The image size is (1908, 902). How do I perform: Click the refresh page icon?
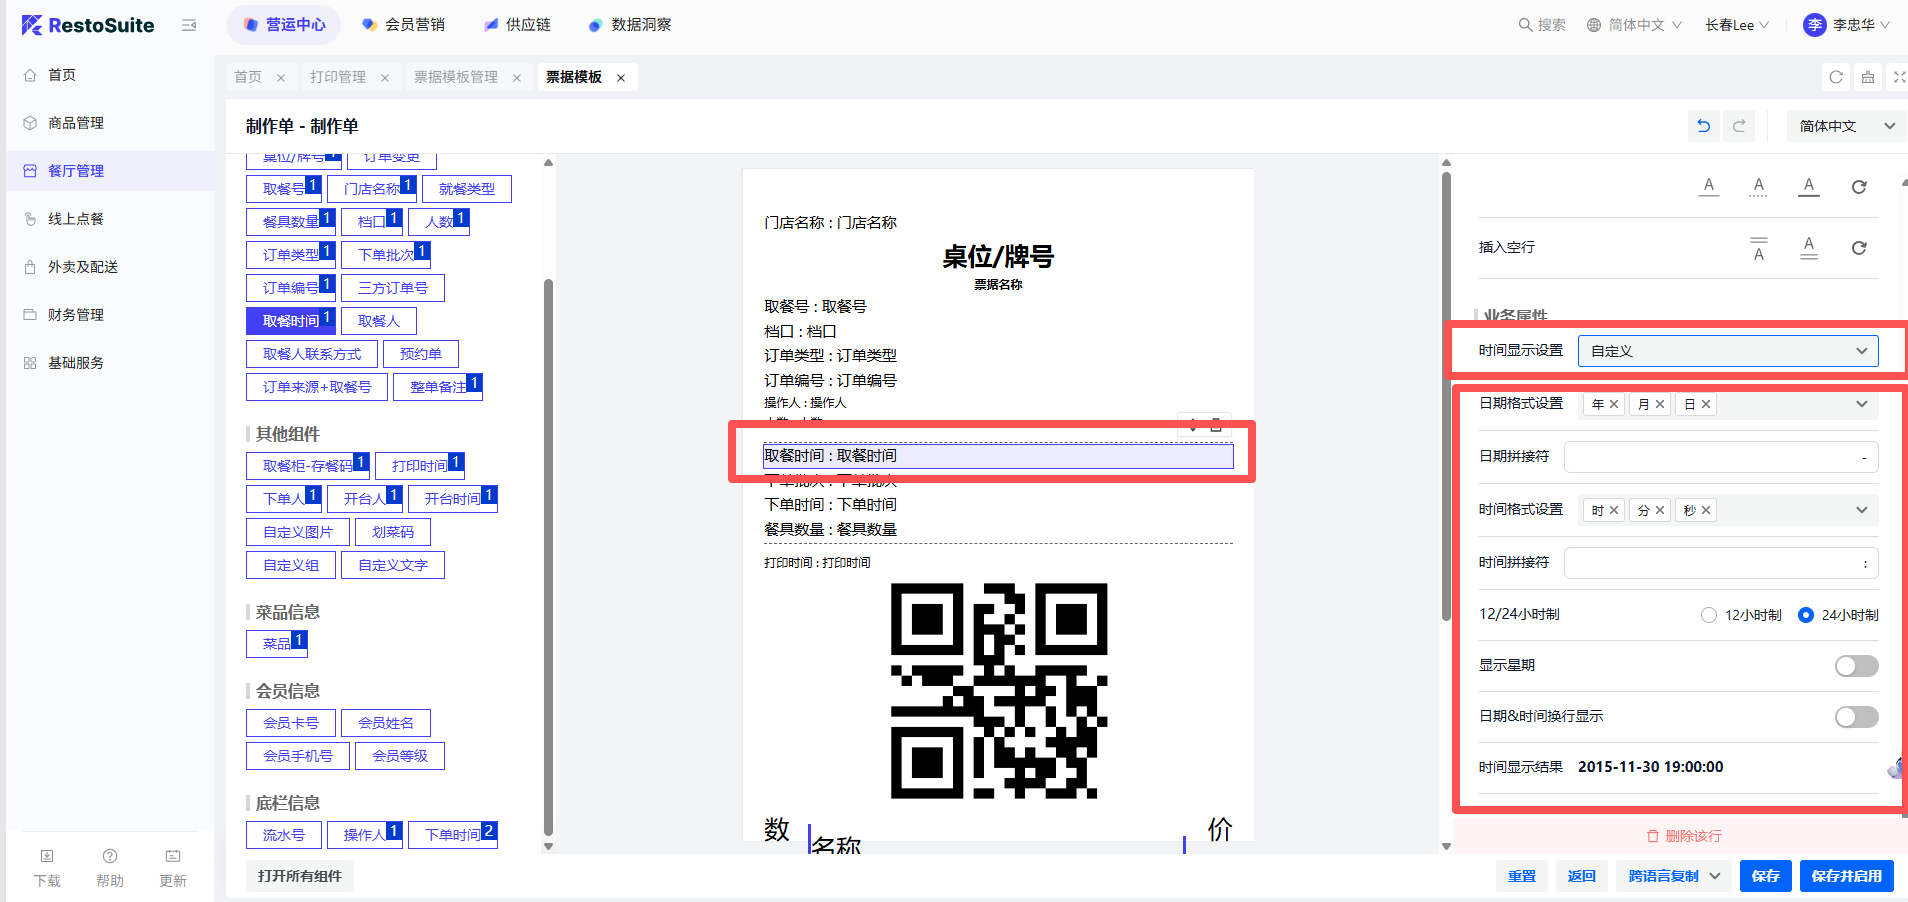click(x=1835, y=77)
